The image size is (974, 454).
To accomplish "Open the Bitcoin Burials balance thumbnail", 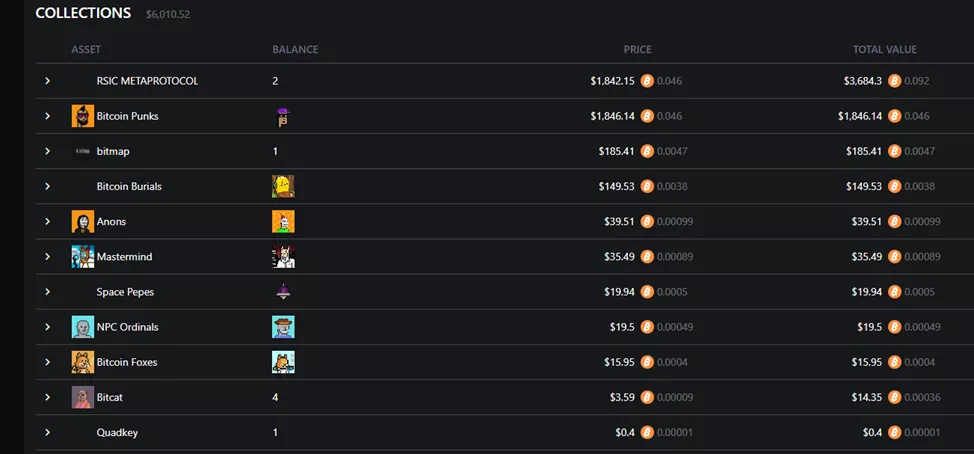I will [x=283, y=186].
